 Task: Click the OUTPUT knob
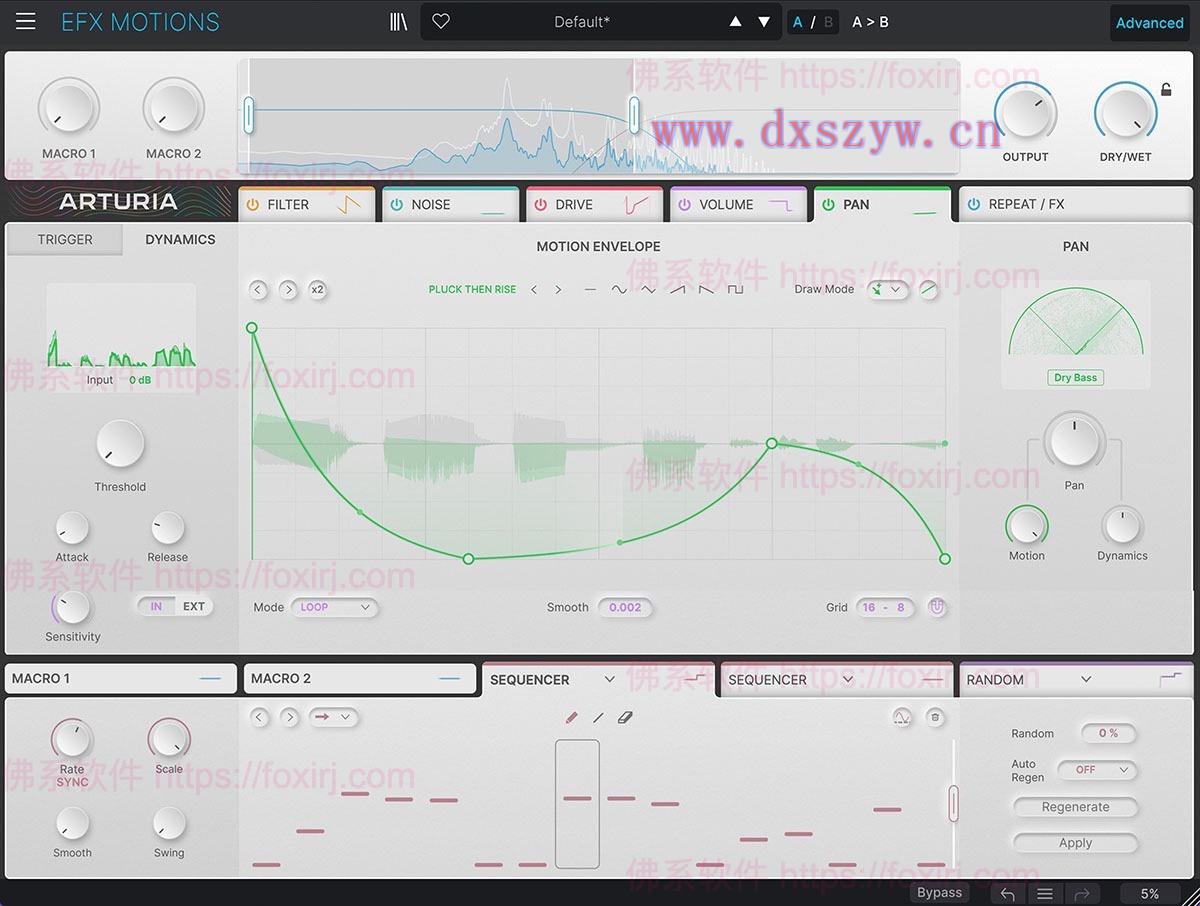(1025, 112)
